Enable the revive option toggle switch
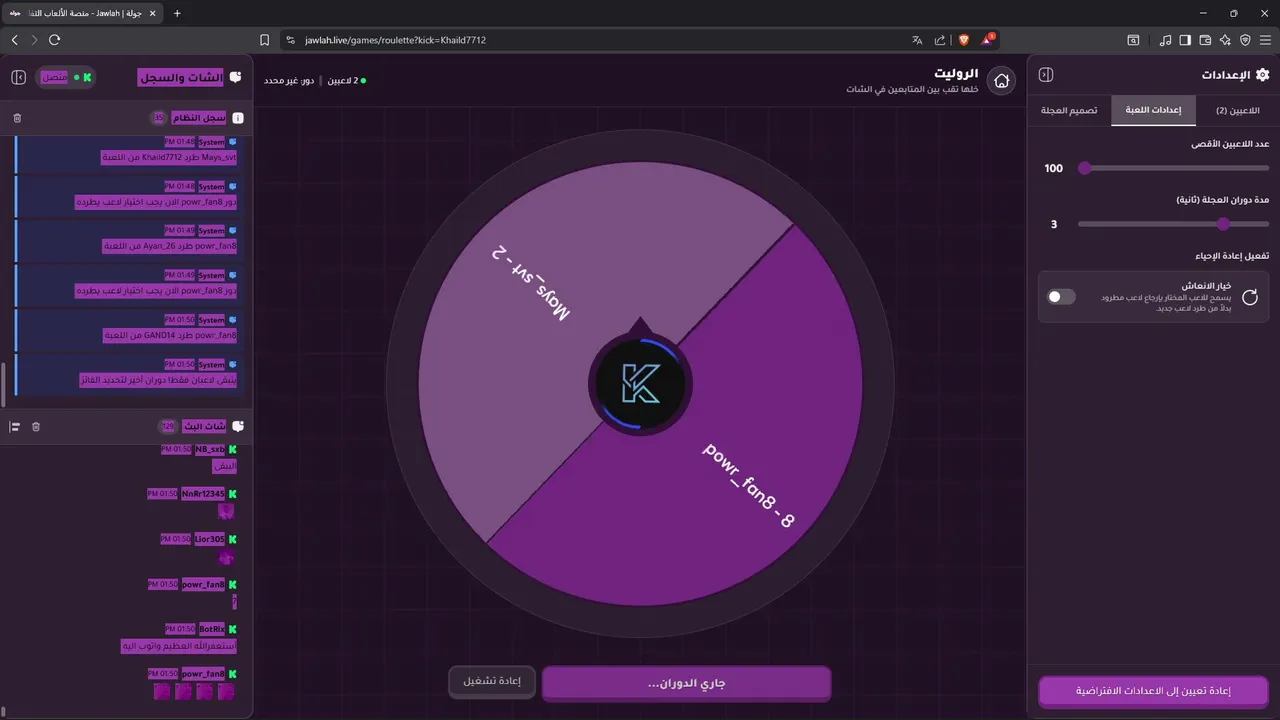This screenshot has width=1280, height=720. [1061, 297]
